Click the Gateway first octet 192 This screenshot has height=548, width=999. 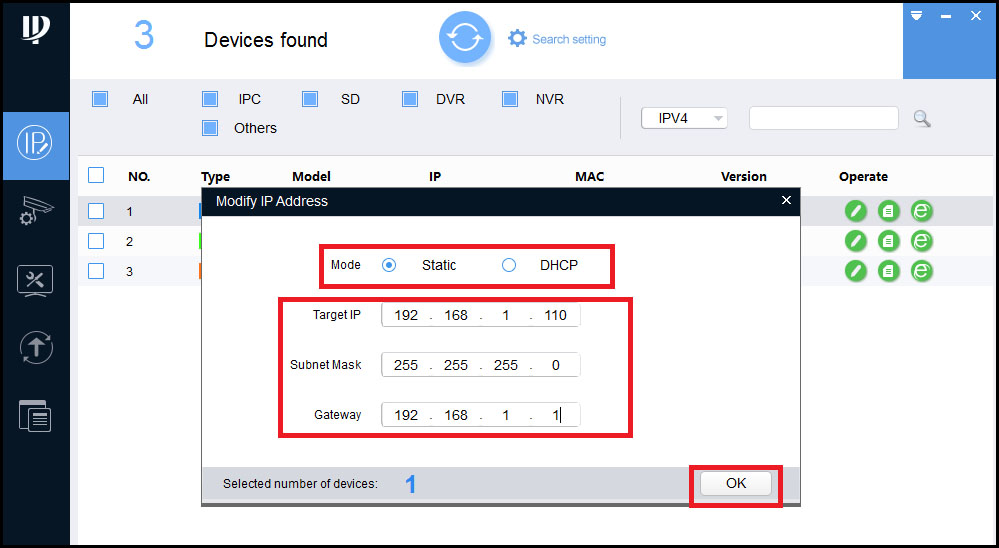[406, 415]
